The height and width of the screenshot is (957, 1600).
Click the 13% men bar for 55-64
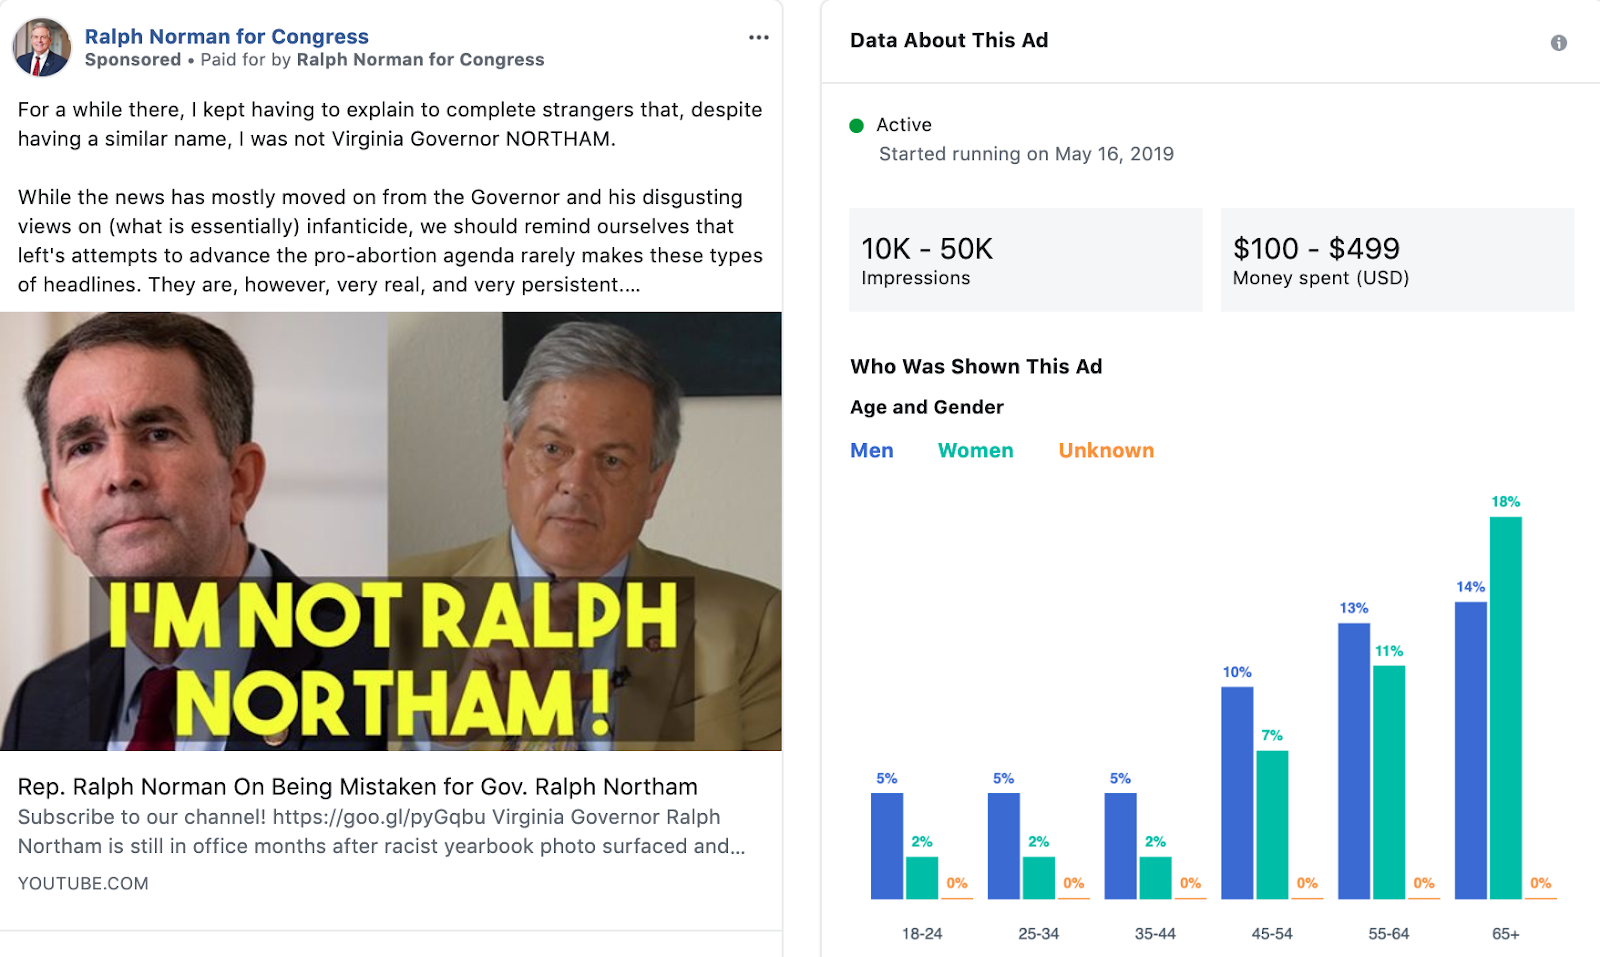1354,761
